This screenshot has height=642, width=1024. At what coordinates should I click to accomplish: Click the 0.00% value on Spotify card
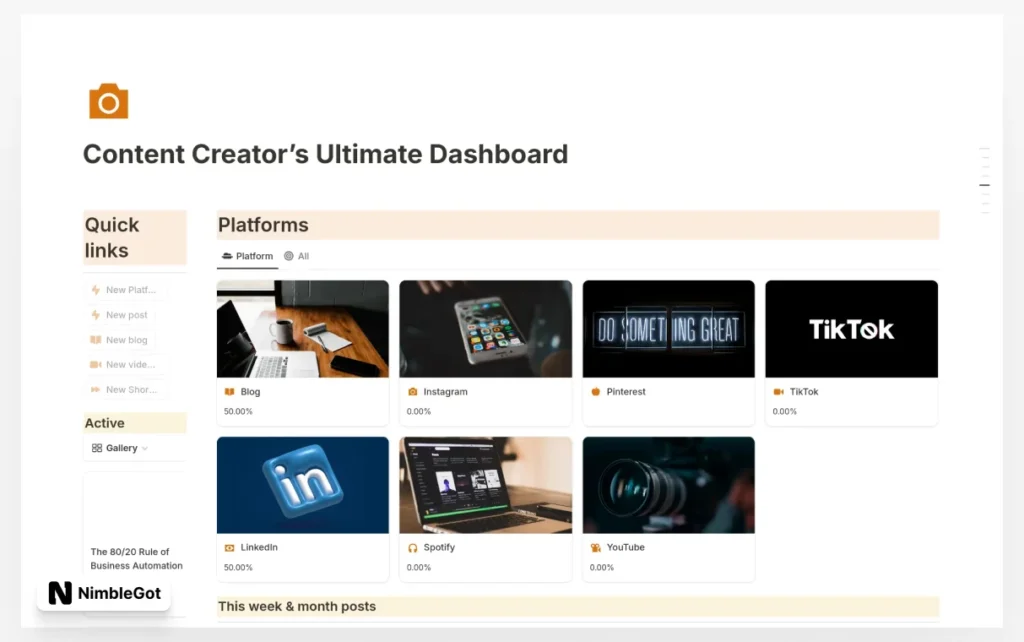(x=419, y=568)
